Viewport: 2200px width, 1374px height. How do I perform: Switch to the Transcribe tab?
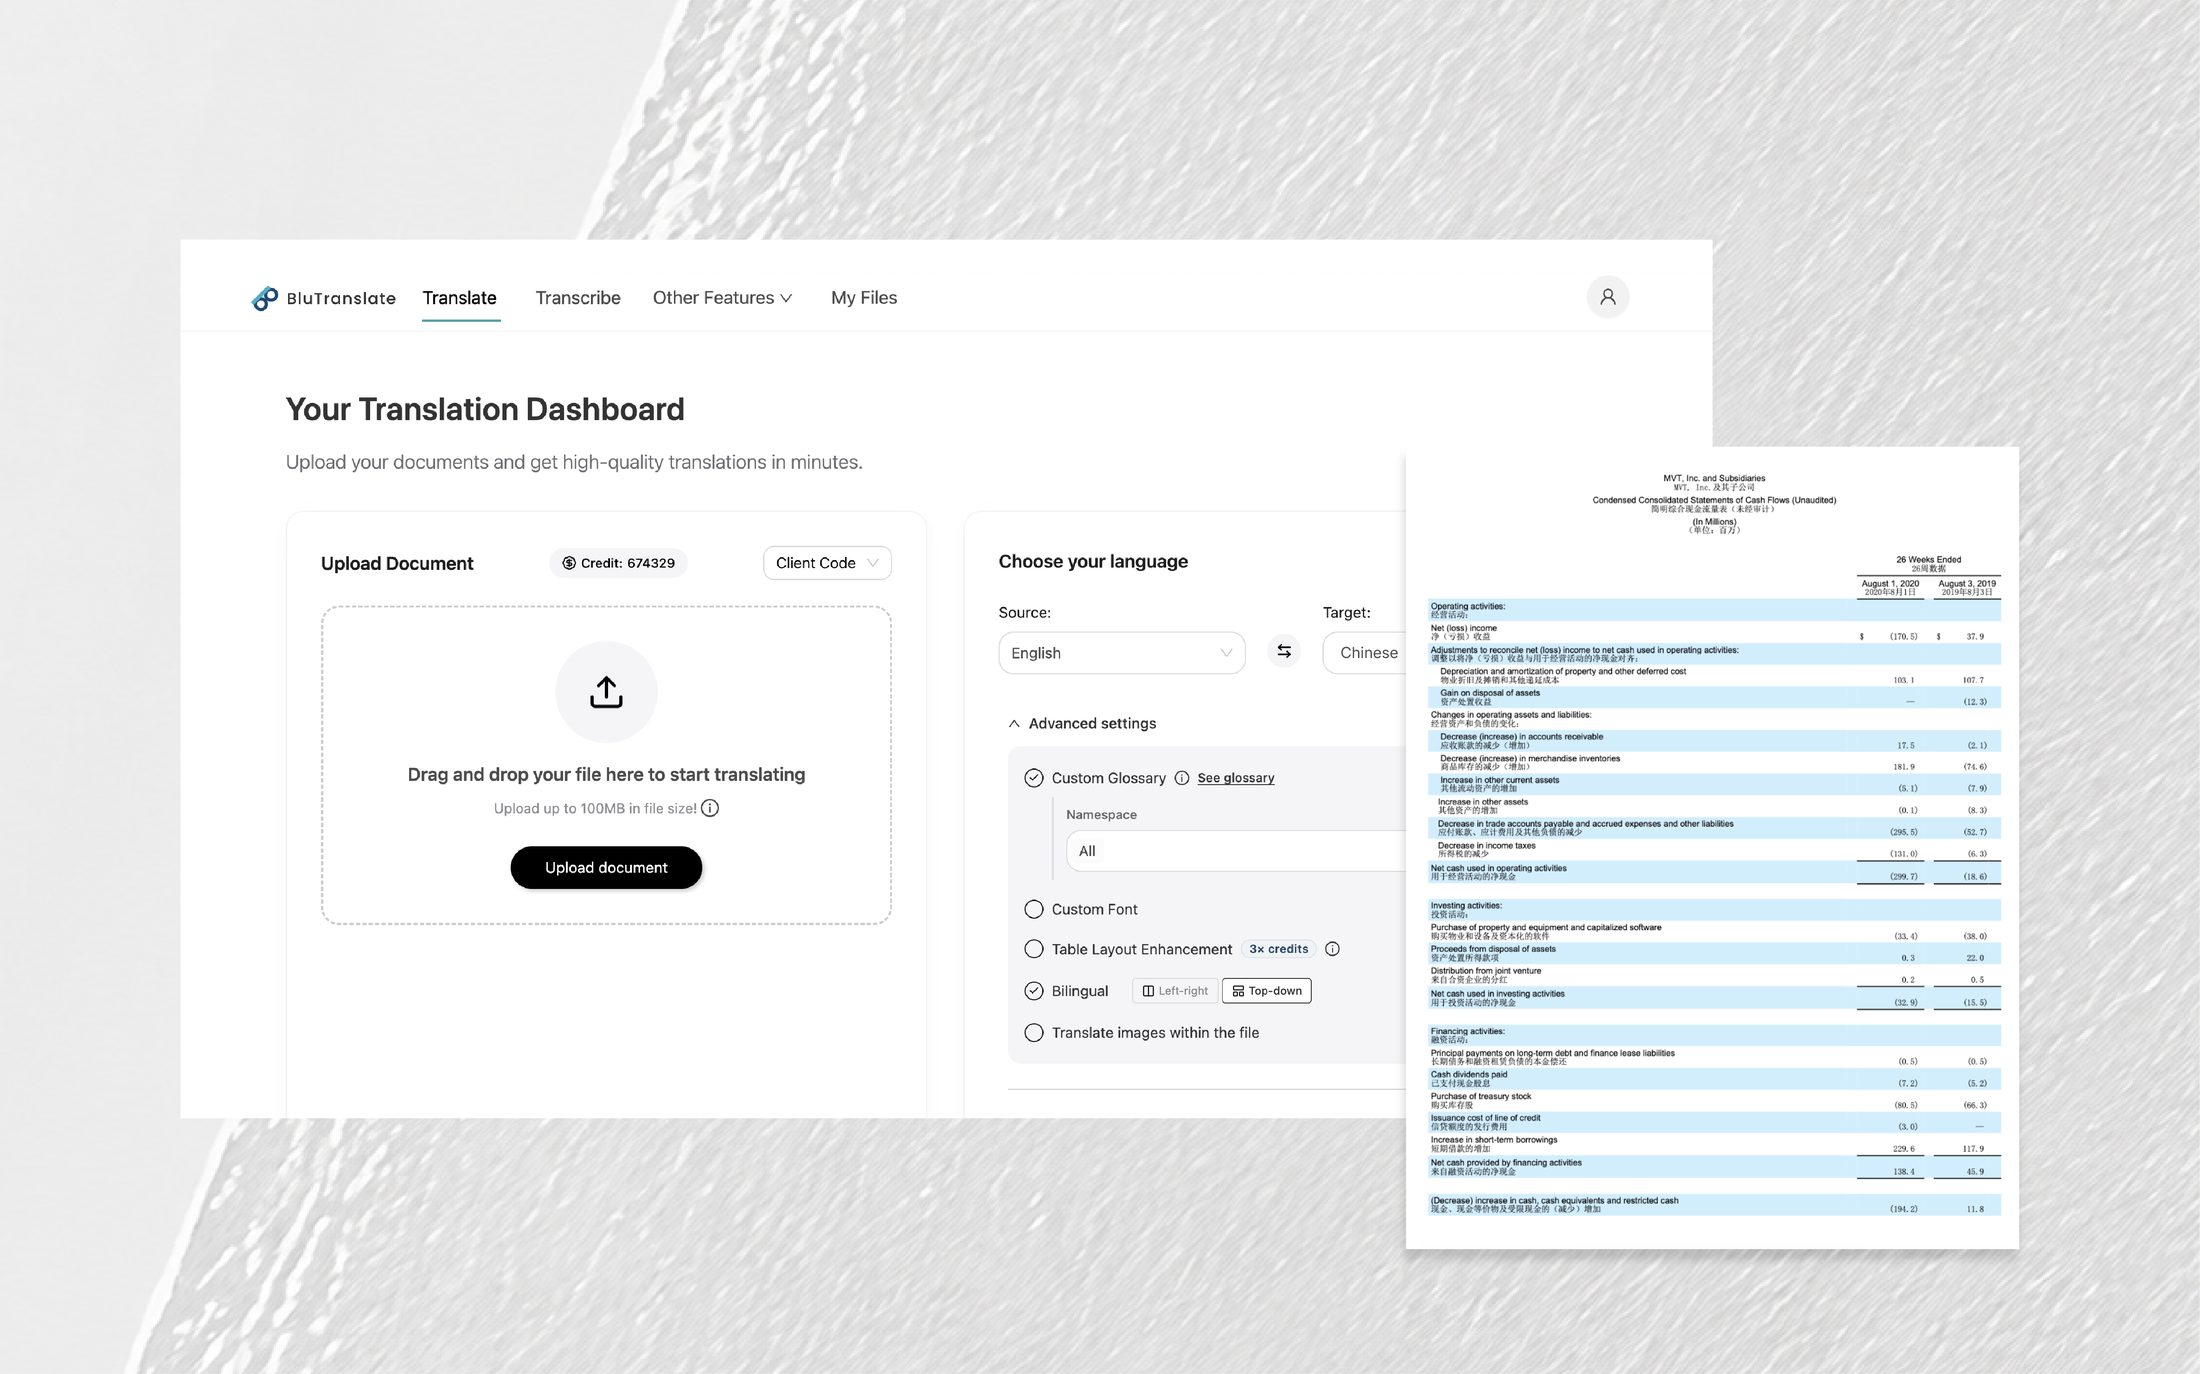[578, 298]
